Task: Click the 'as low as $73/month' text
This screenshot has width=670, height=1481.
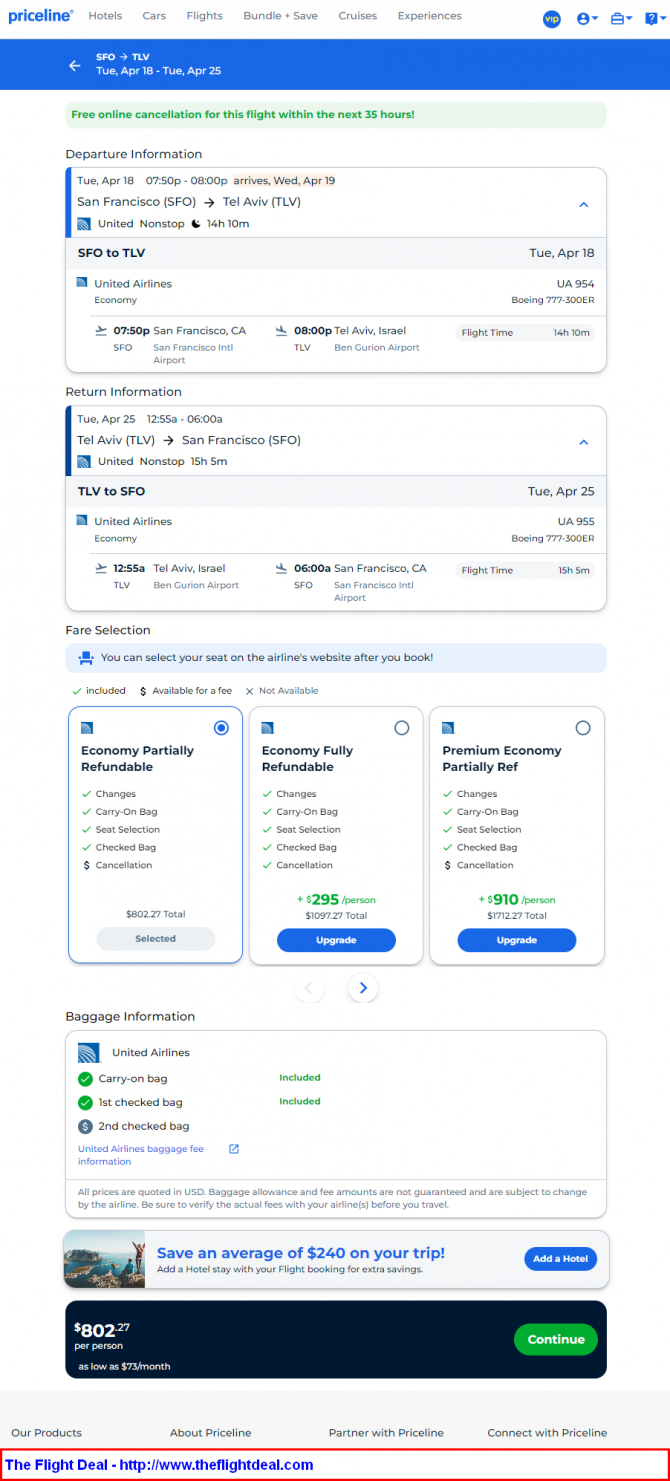Action: [125, 1366]
